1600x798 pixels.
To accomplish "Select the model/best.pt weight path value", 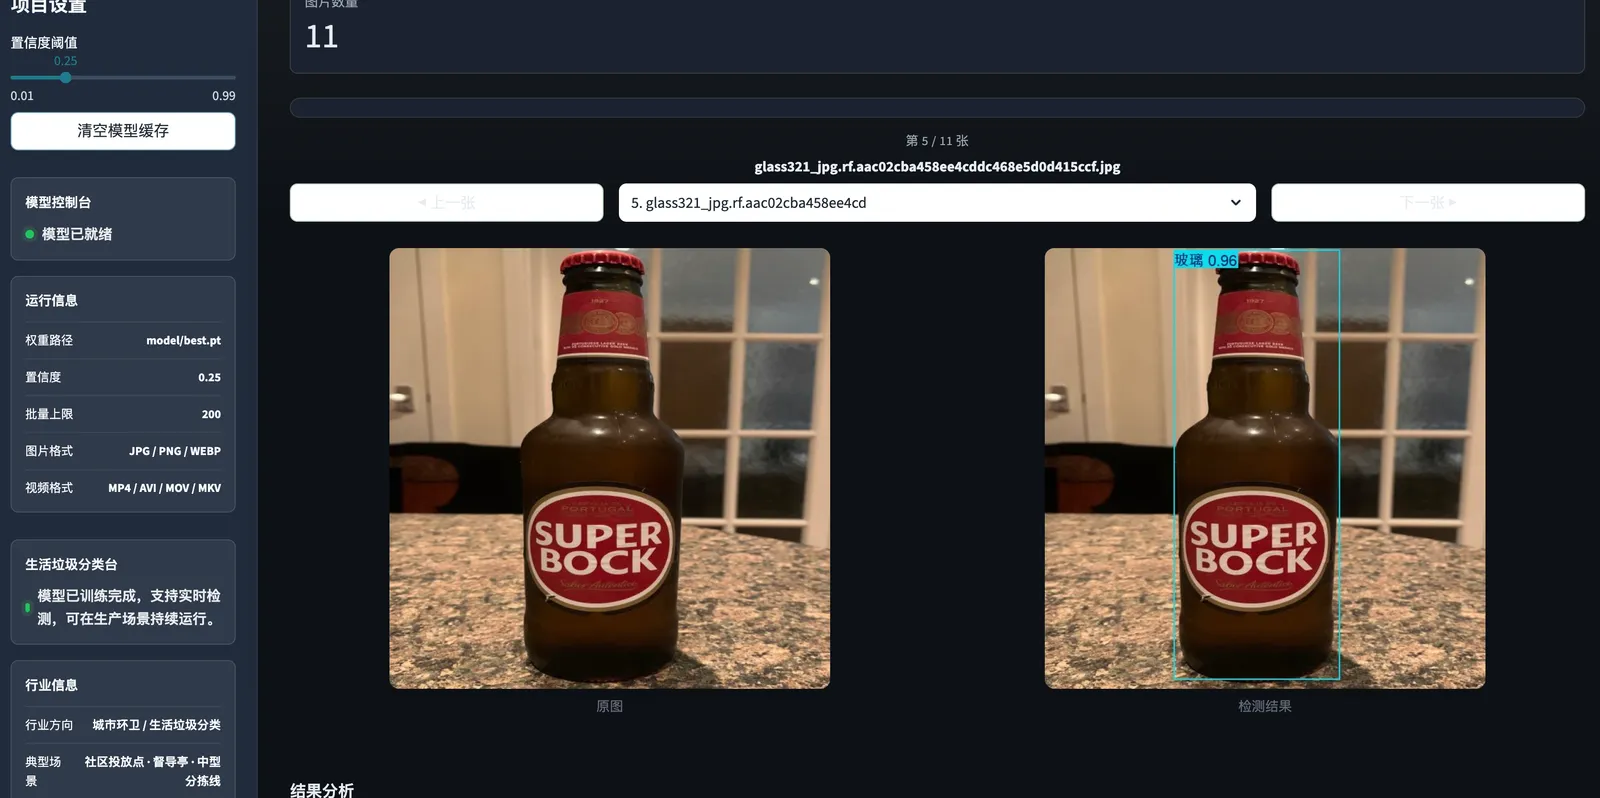I will 184,340.
